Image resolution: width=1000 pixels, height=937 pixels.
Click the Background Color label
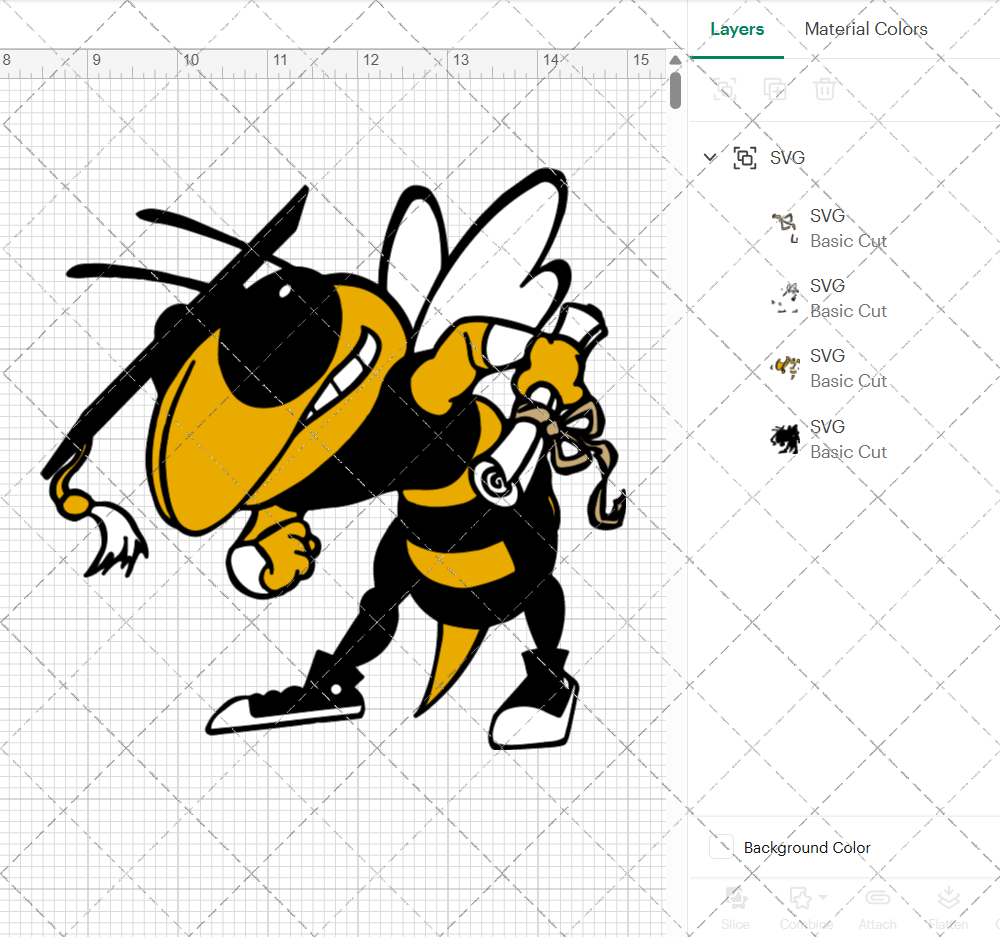(x=807, y=848)
